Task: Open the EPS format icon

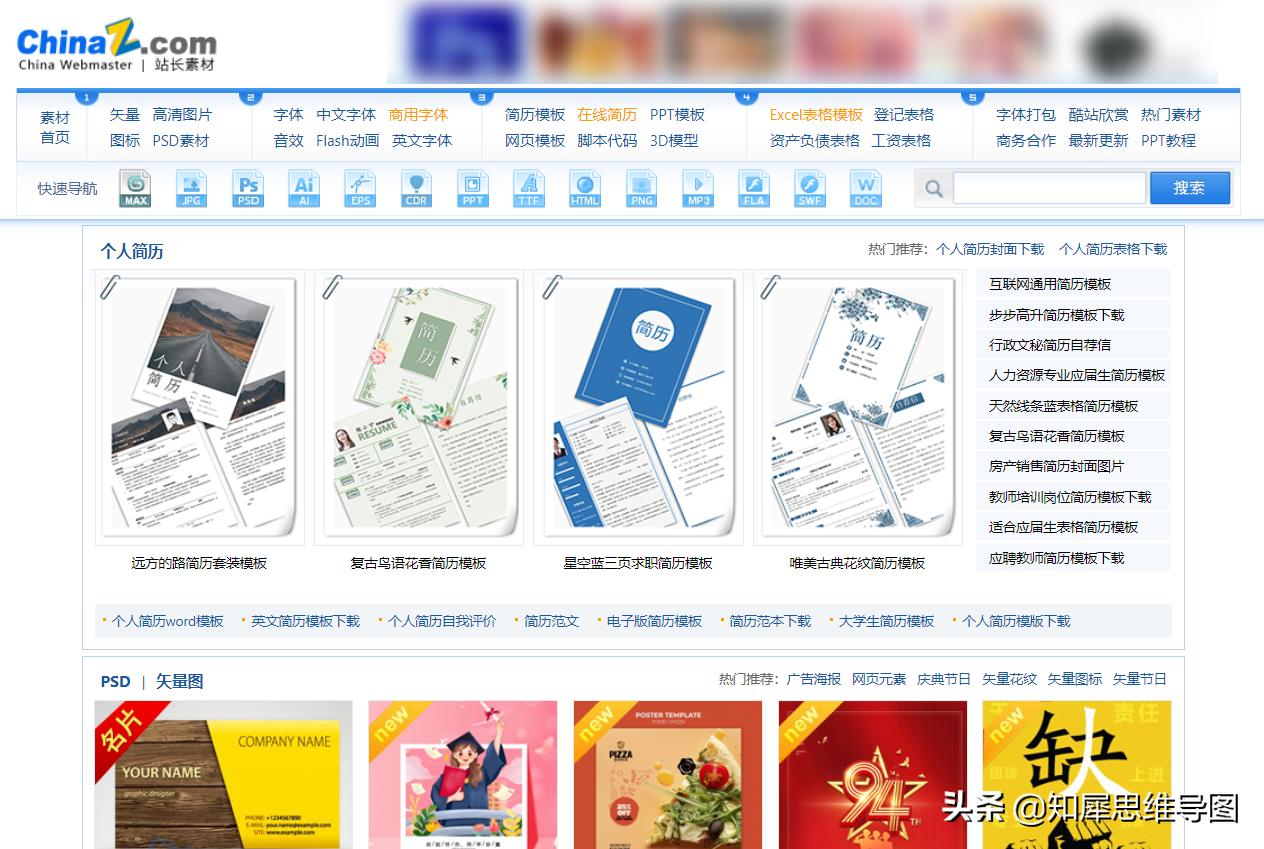Action: tap(360, 188)
